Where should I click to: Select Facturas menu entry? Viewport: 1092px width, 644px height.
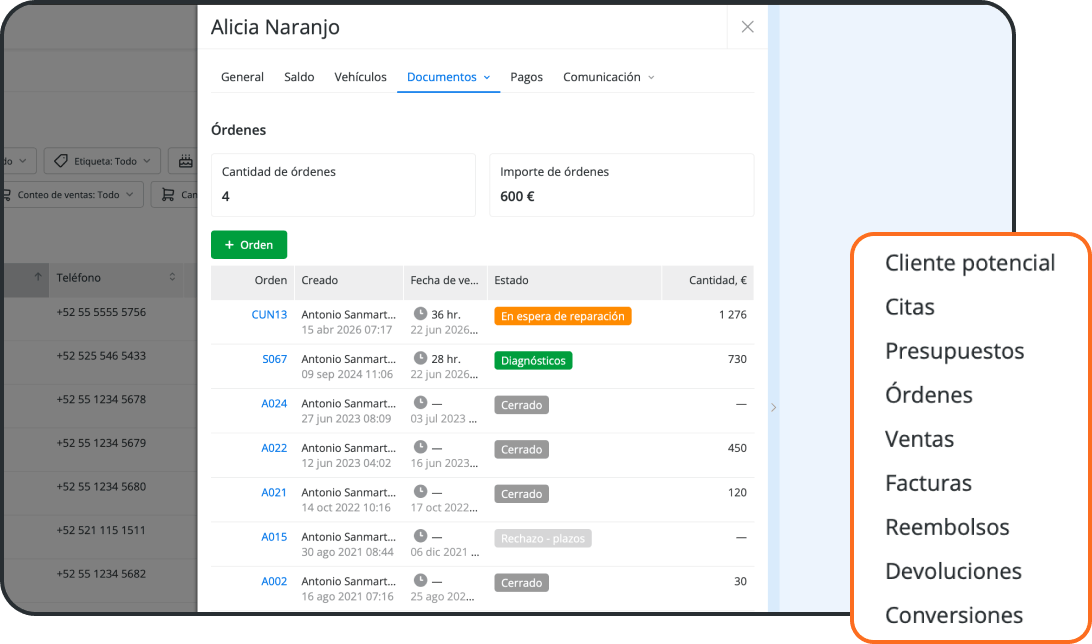[x=928, y=483]
